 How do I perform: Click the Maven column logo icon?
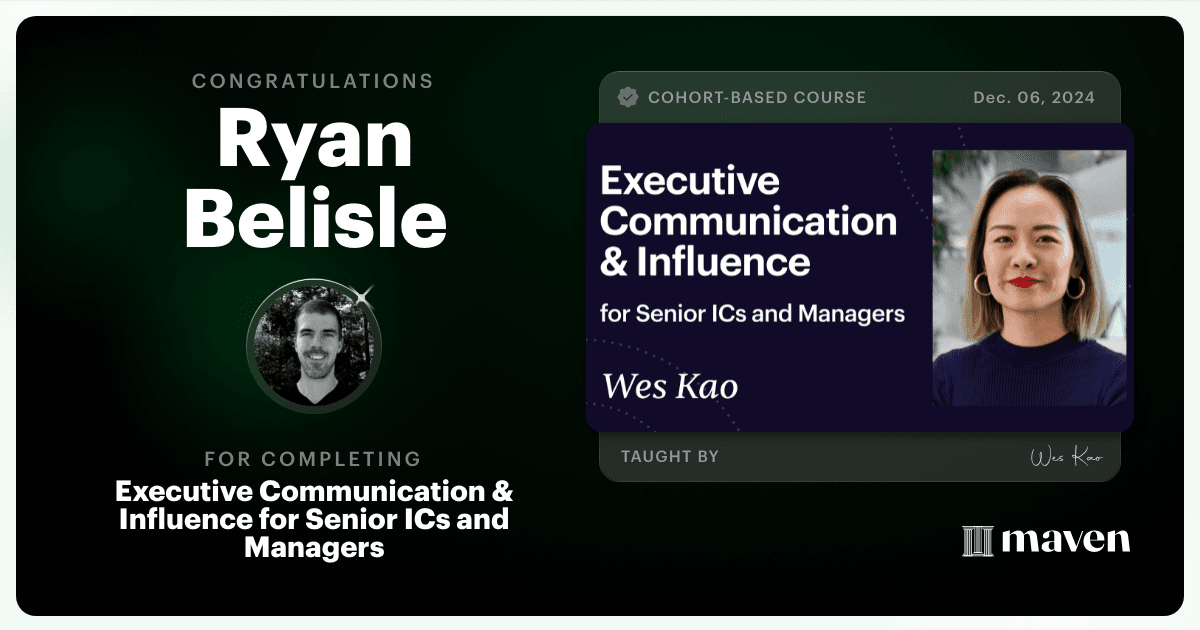(977, 541)
